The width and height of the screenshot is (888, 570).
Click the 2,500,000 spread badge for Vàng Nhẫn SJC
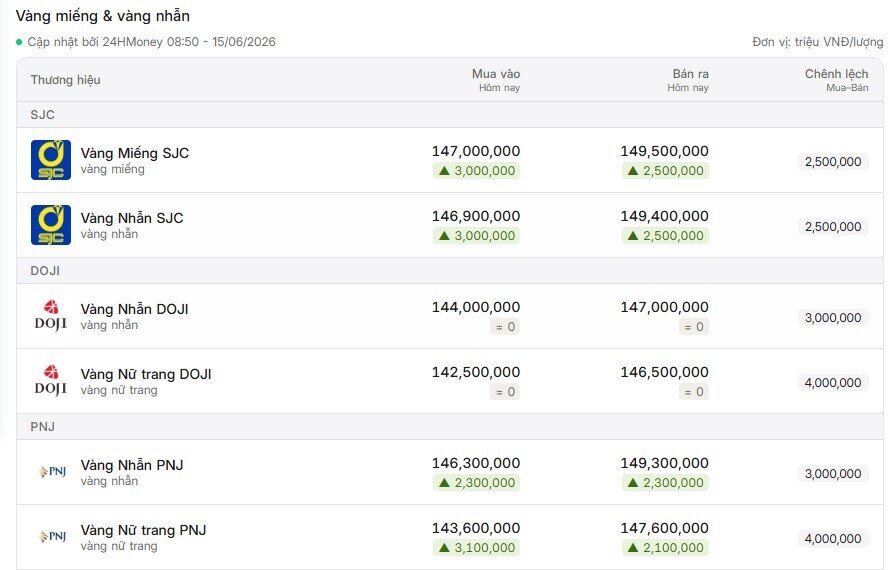point(833,227)
